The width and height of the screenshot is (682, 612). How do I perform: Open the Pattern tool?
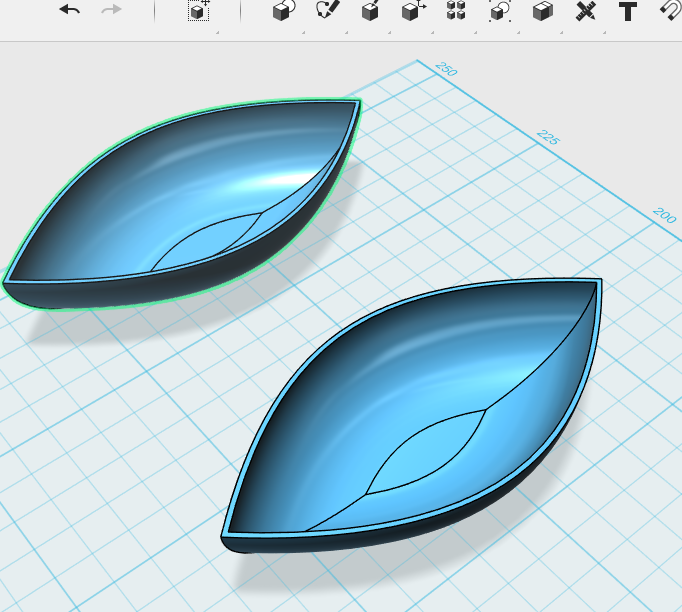click(x=456, y=10)
